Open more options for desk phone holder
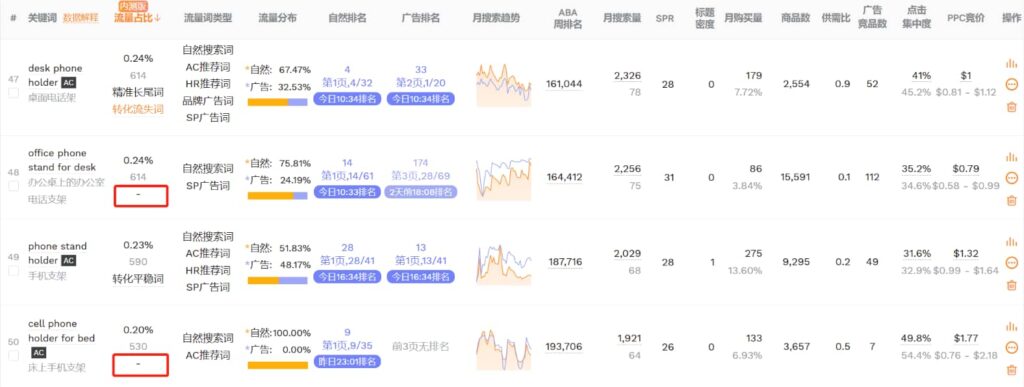Viewport: 1024px width, 387px height. (1012, 84)
